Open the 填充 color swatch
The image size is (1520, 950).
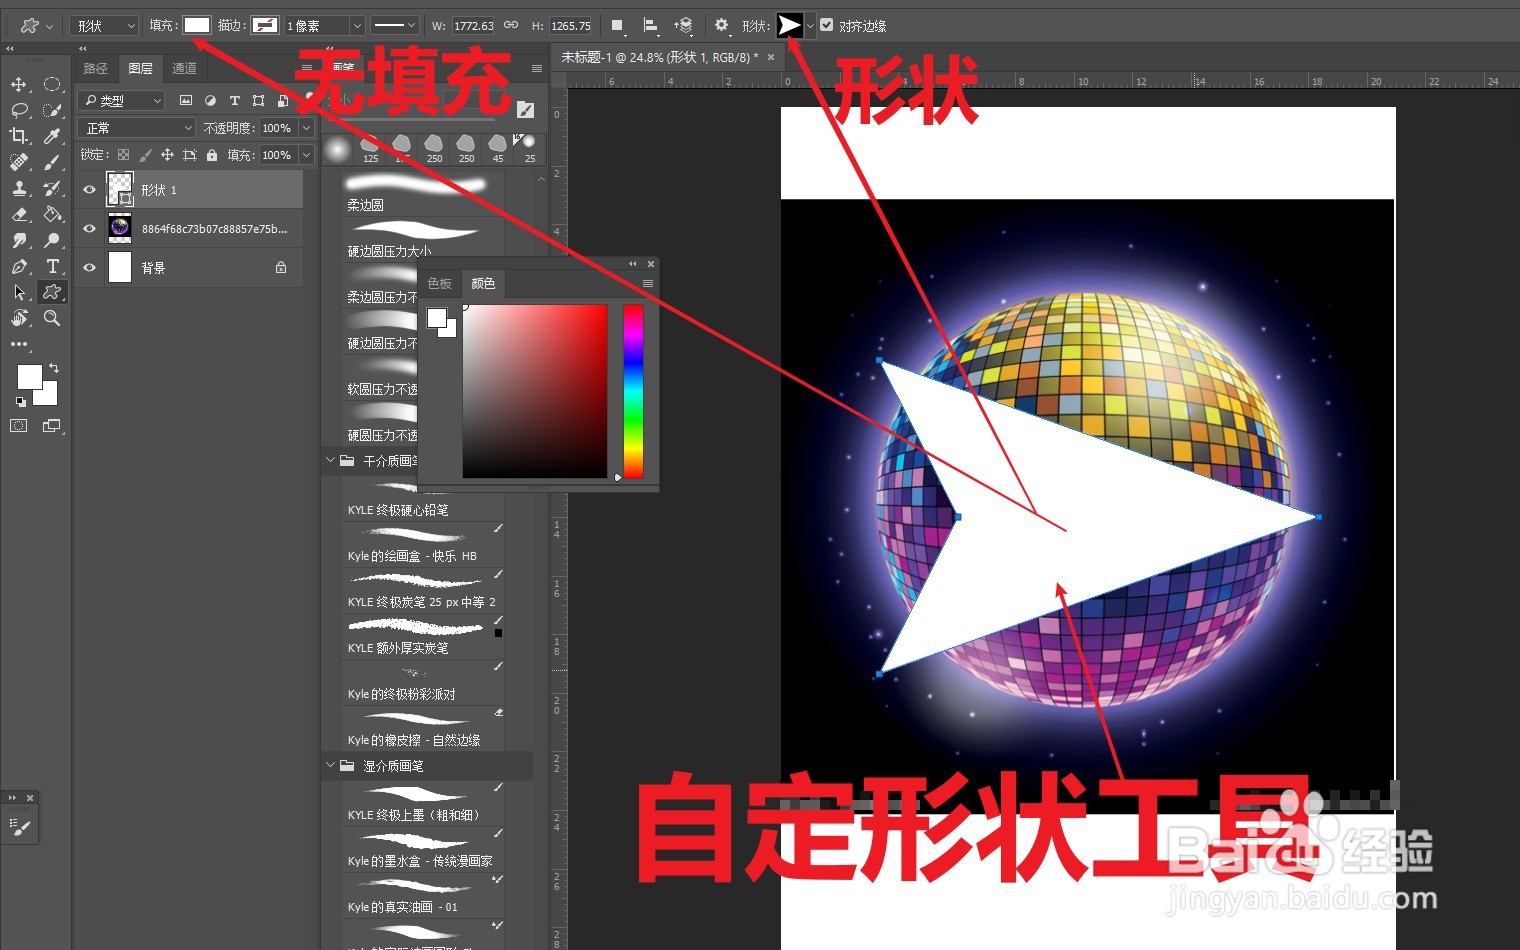[x=196, y=25]
